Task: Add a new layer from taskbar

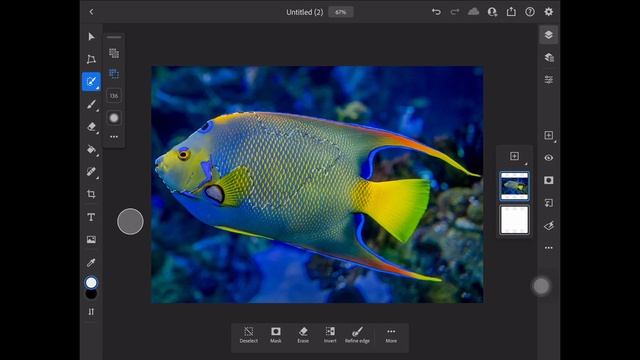Action: pyautogui.click(x=549, y=136)
